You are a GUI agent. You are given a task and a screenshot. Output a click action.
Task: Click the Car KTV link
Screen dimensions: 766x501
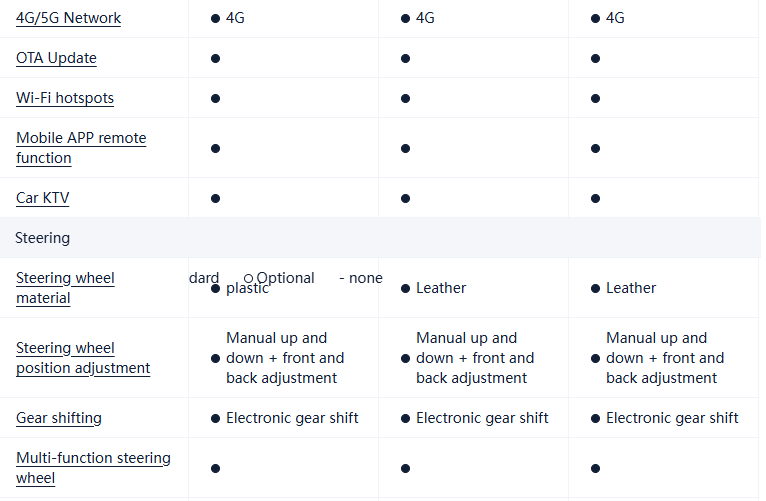(x=43, y=198)
